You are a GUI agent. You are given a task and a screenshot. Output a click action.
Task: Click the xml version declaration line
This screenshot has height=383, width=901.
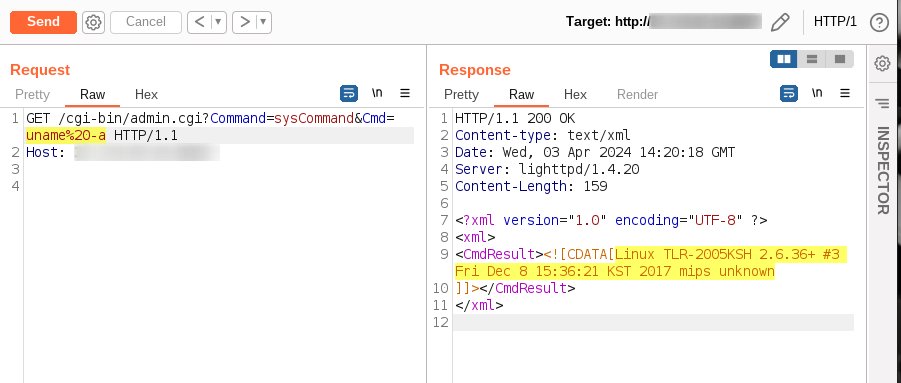coord(611,220)
